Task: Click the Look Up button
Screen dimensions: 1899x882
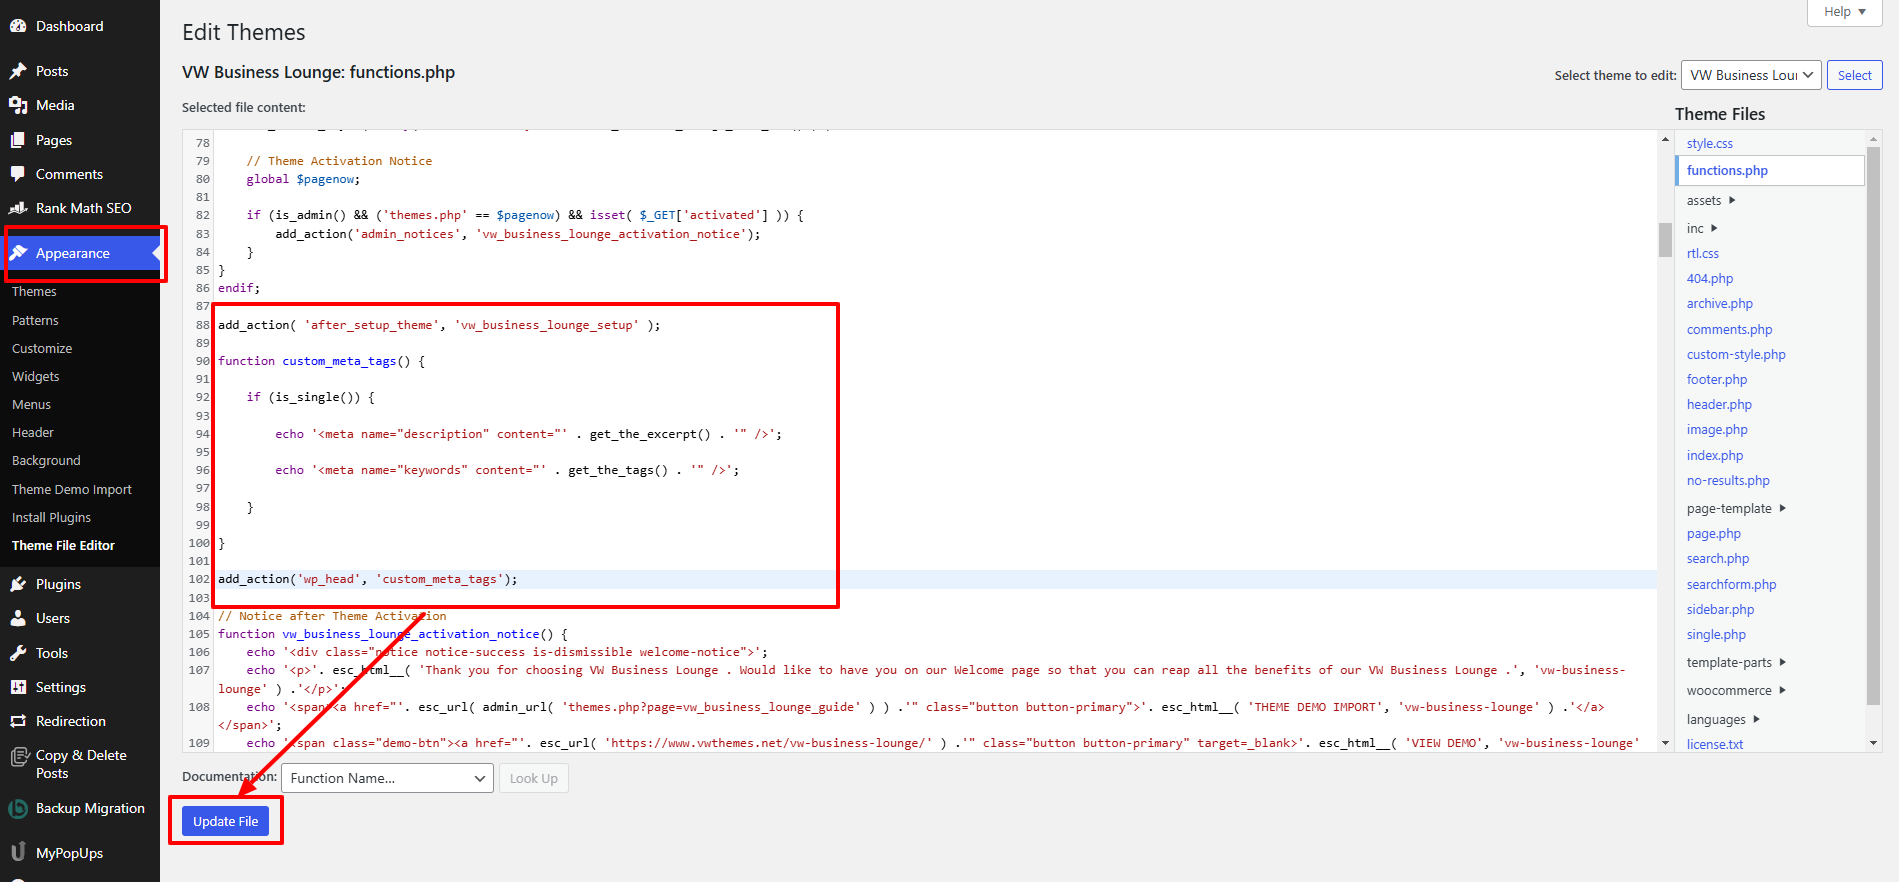Action: [534, 778]
